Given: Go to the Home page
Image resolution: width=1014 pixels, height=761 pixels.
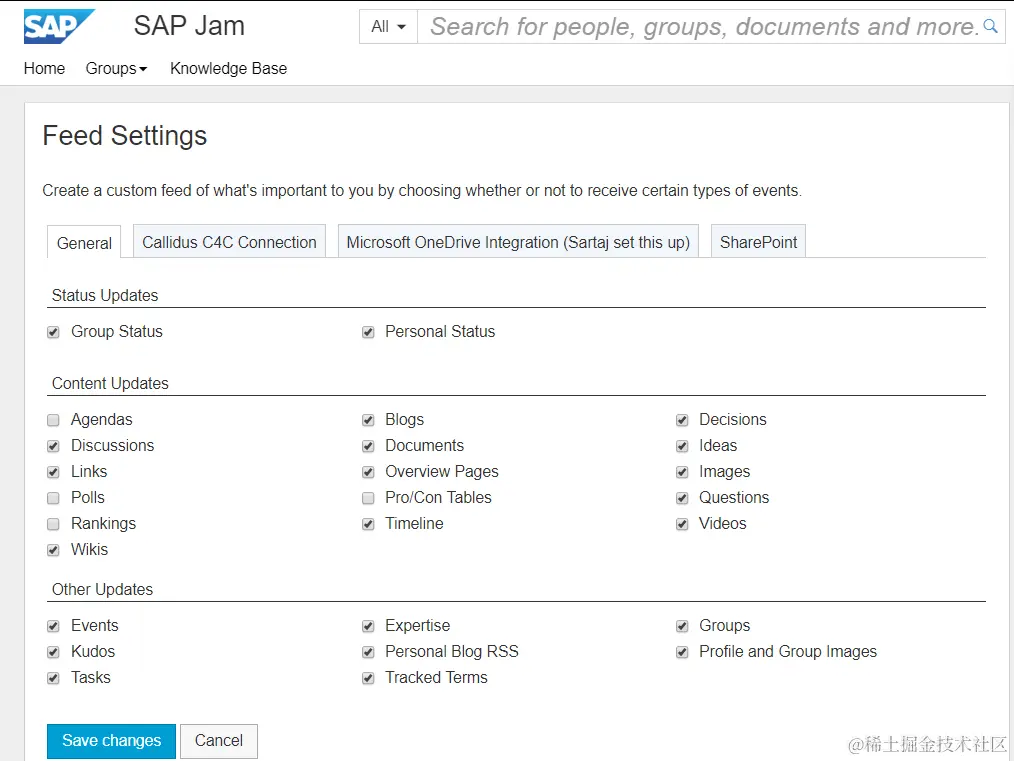Looking at the screenshot, I should pos(44,69).
